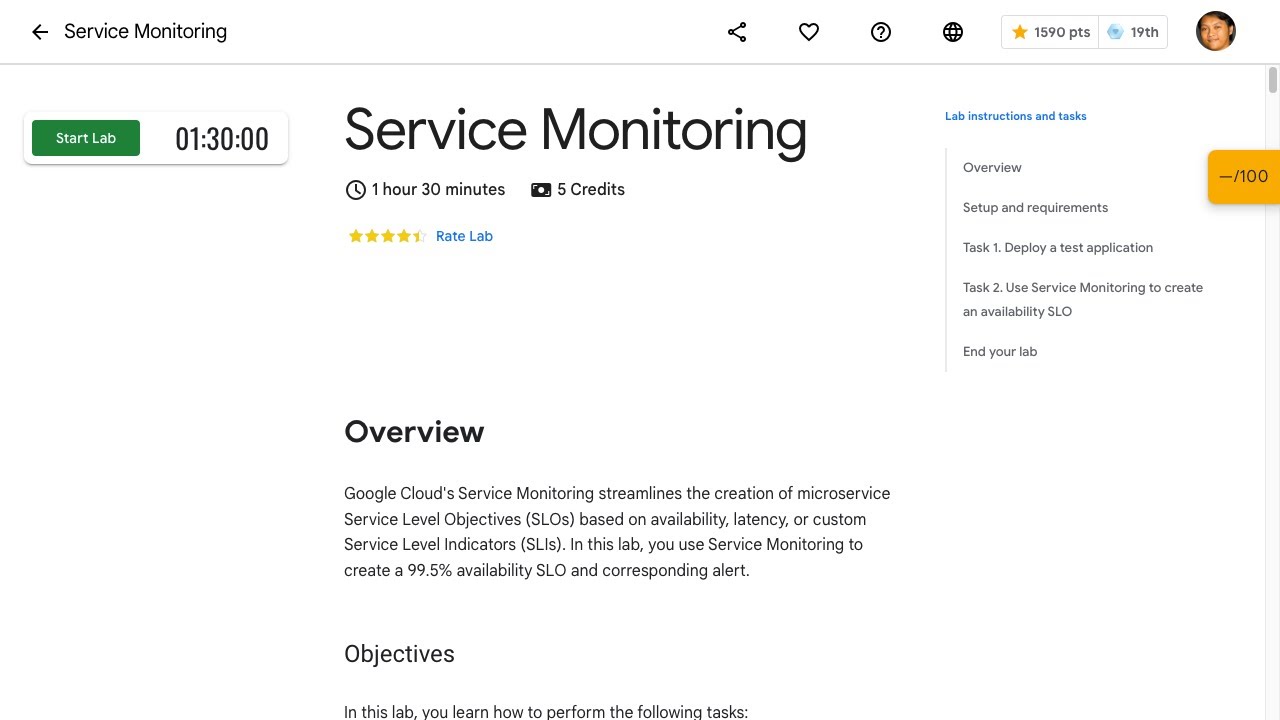Viewport: 1280px width, 720px height.
Task: Start the lab with green button
Action: pyautogui.click(x=86, y=138)
